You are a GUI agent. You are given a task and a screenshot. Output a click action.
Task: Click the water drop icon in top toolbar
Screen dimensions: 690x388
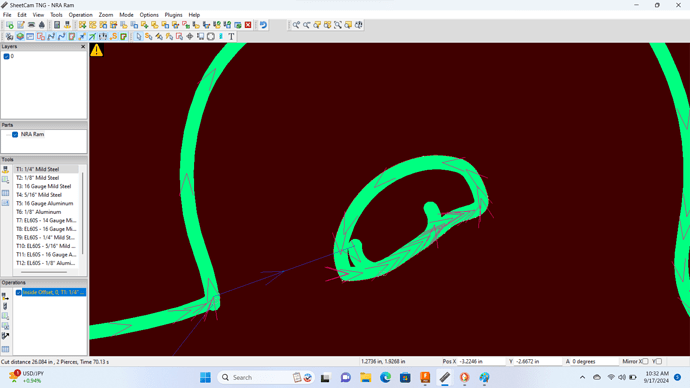pyautogui.click(x=42, y=25)
